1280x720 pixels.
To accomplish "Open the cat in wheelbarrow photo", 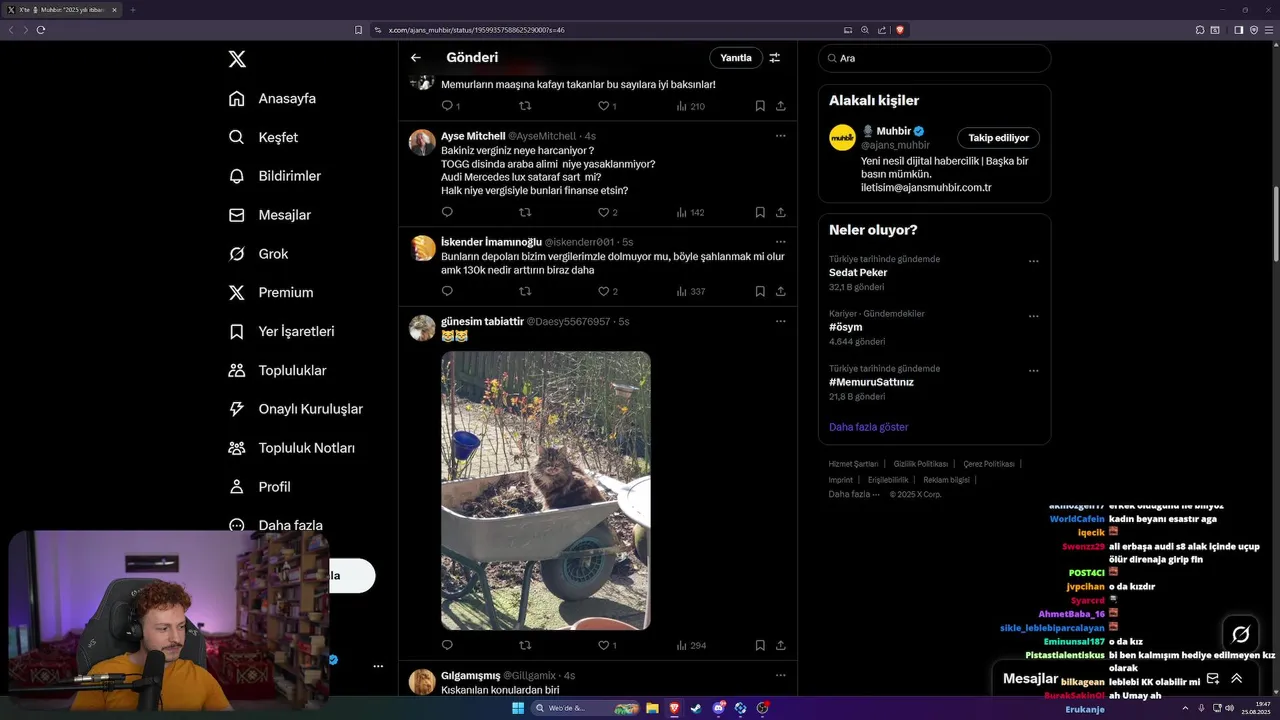I will (546, 490).
